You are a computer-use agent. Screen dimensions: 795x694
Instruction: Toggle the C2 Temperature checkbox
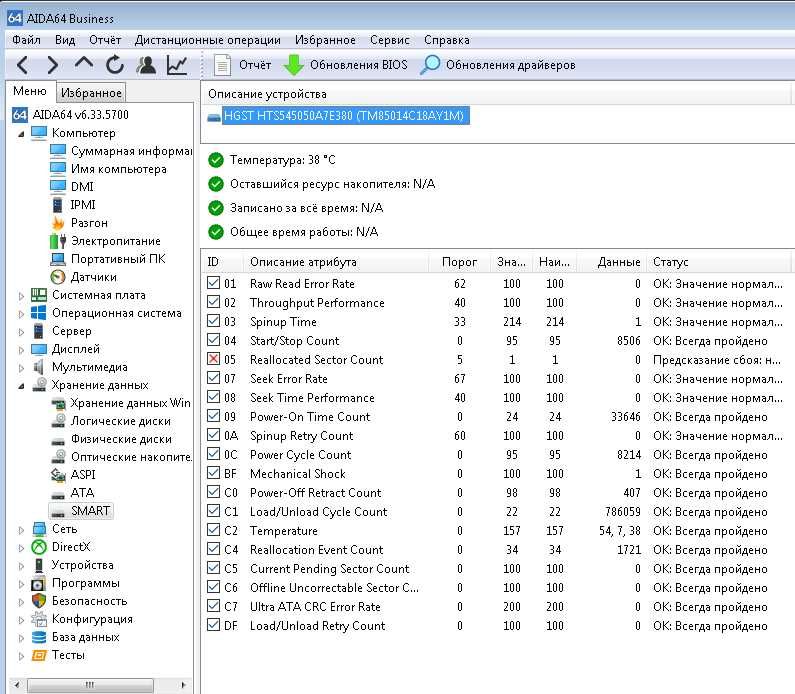point(213,530)
